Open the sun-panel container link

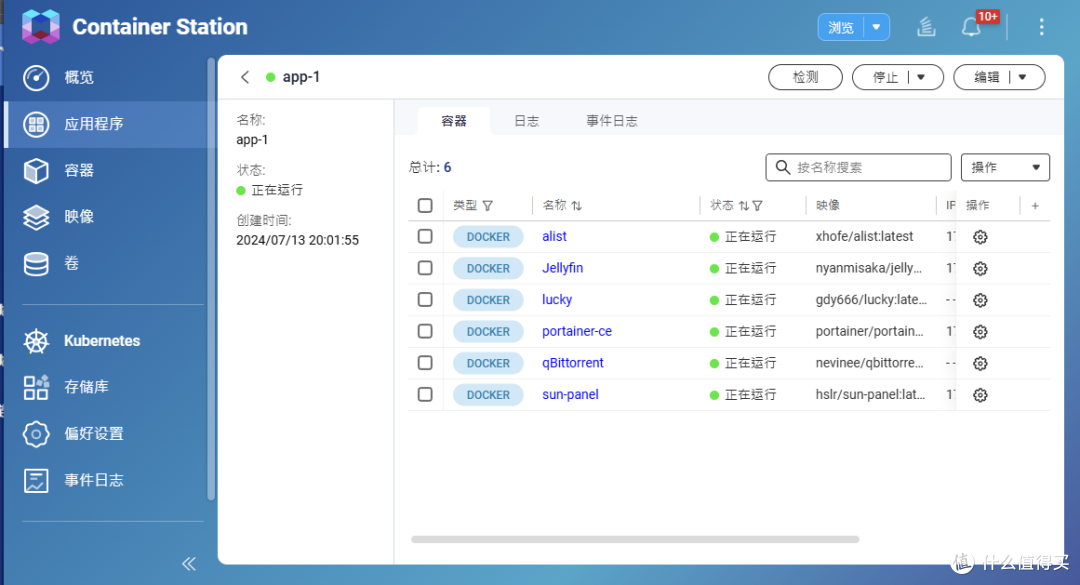click(x=570, y=395)
